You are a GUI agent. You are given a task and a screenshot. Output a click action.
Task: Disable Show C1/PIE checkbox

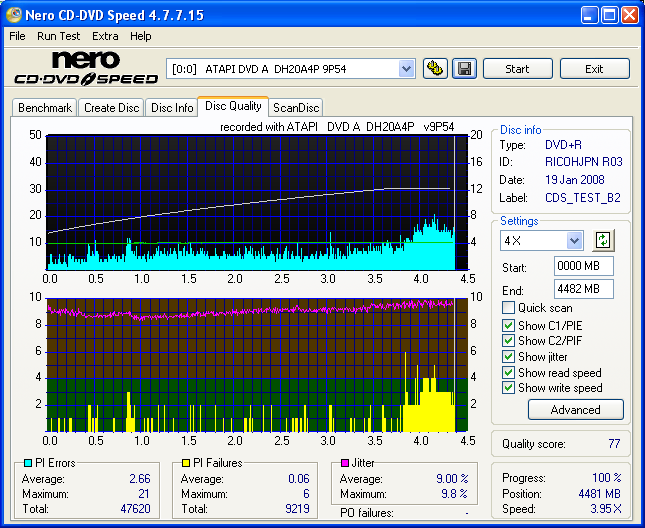(x=508, y=326)
